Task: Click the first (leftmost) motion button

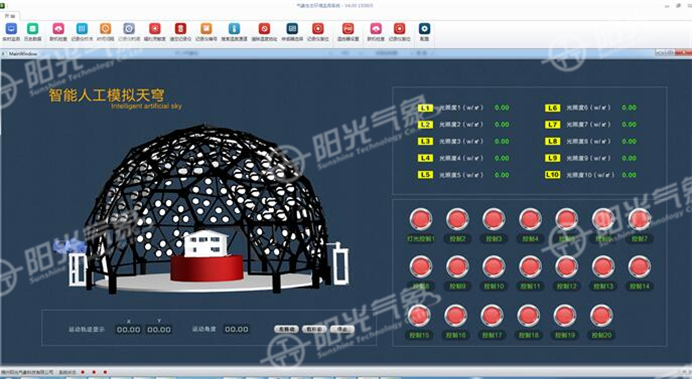Action: pos(286,329)
